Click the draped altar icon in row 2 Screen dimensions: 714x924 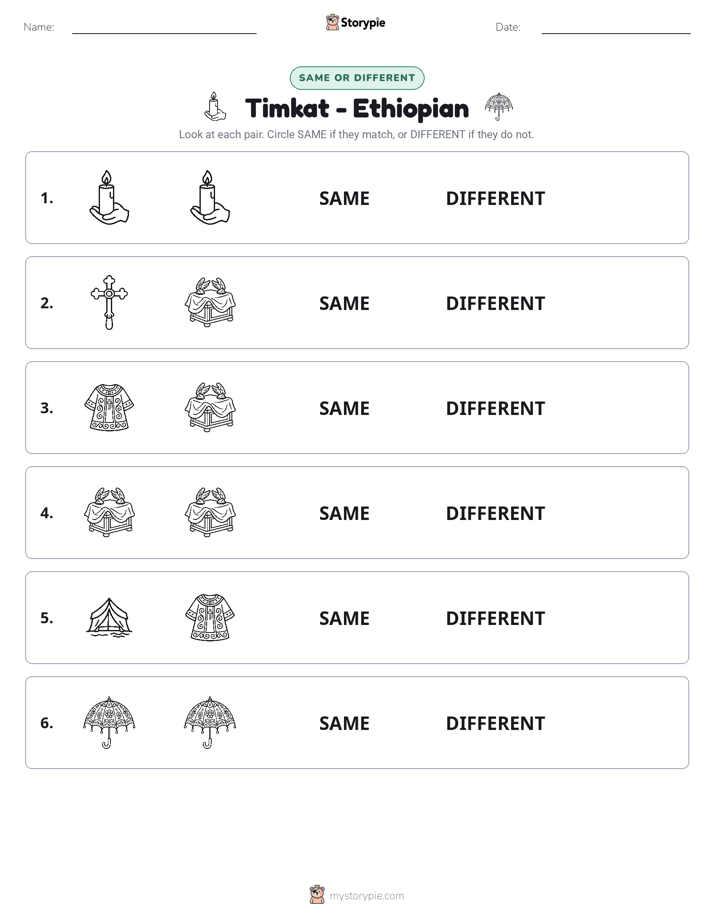click(x=210, y=302)
